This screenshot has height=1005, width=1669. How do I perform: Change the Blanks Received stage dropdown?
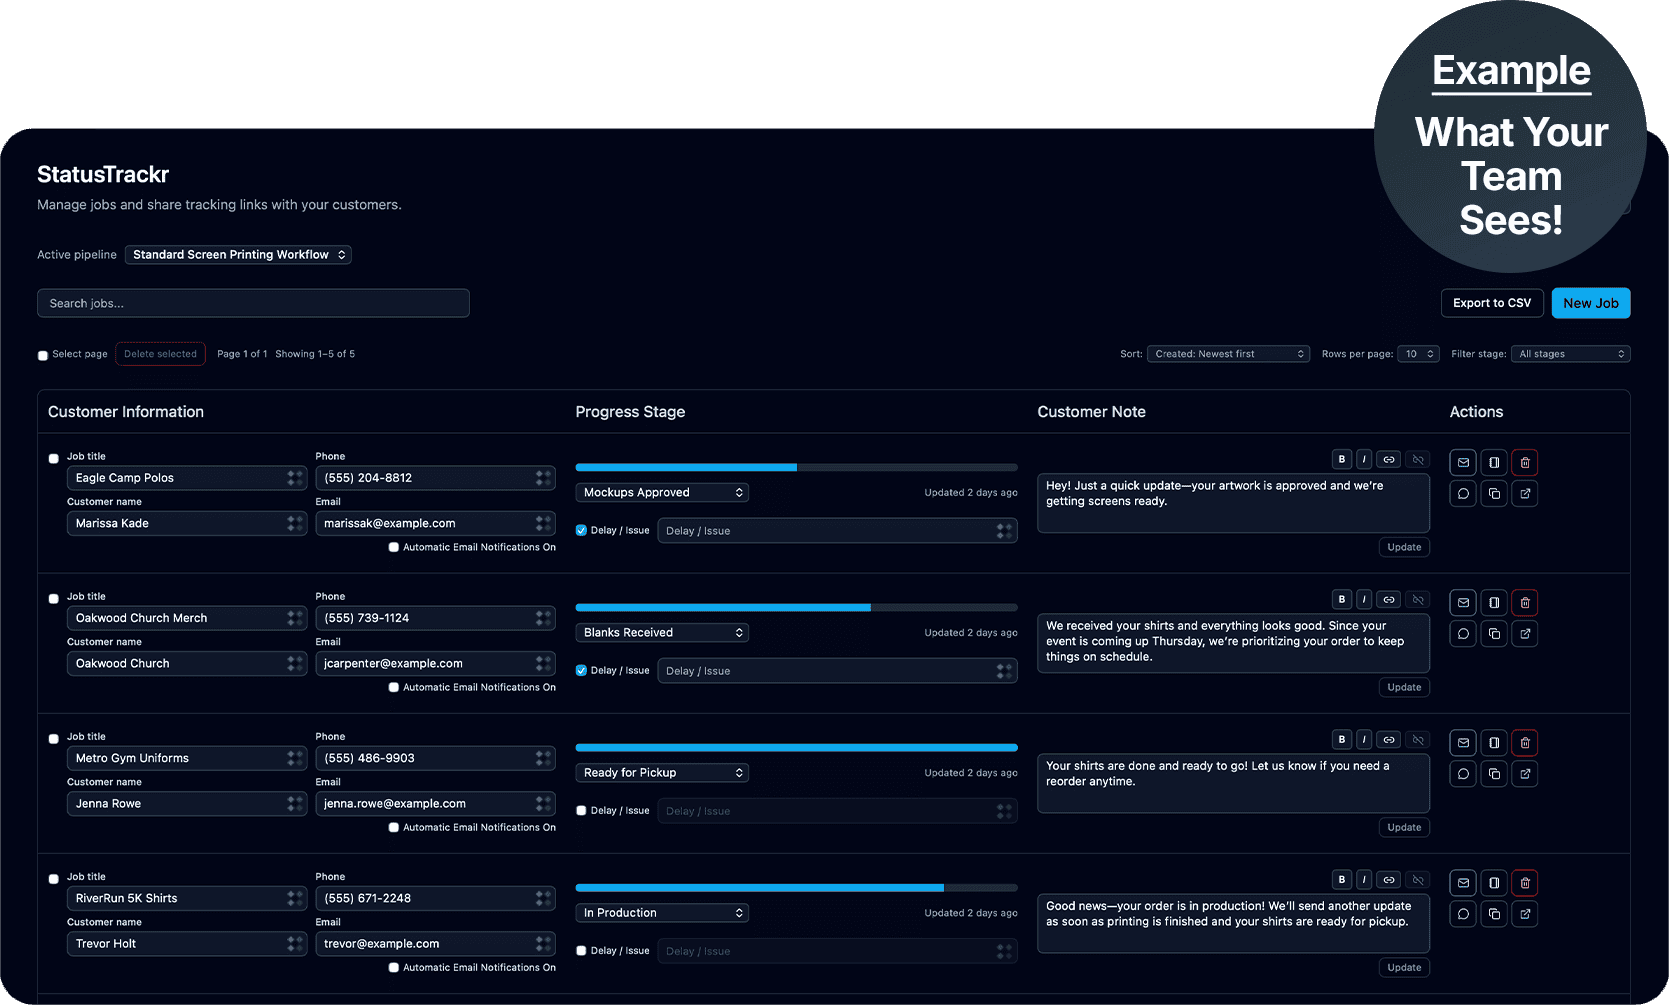(662, 633)
